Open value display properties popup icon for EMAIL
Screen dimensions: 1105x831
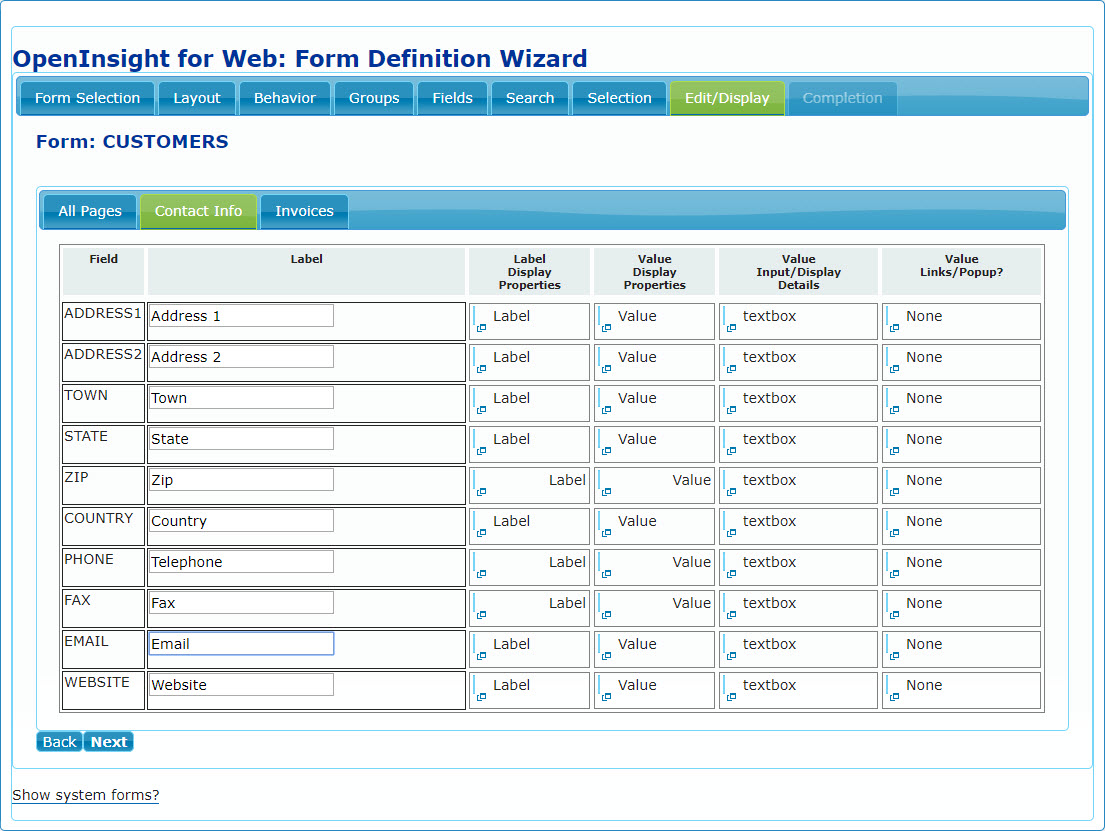[606, 655]
